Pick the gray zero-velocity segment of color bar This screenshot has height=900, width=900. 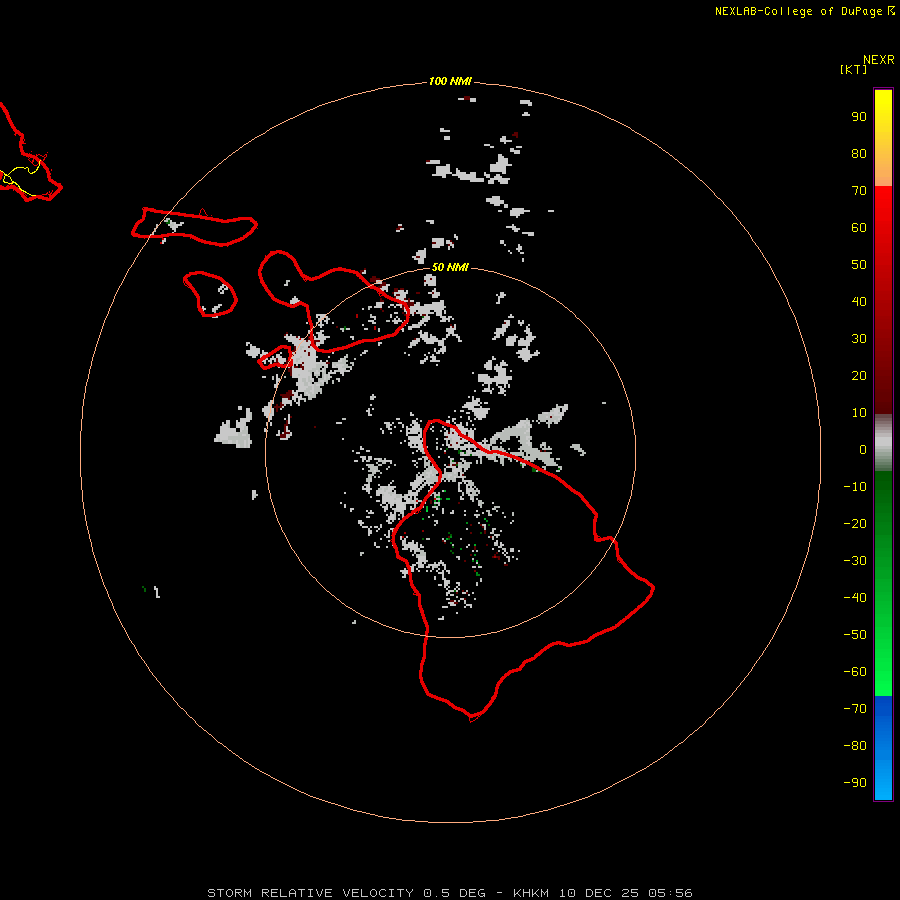point(883,443)
